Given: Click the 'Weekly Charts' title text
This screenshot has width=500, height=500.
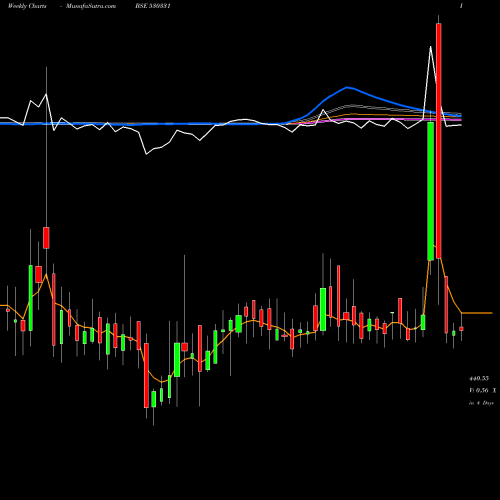Looking at the screenshot, I should [27, 6].
